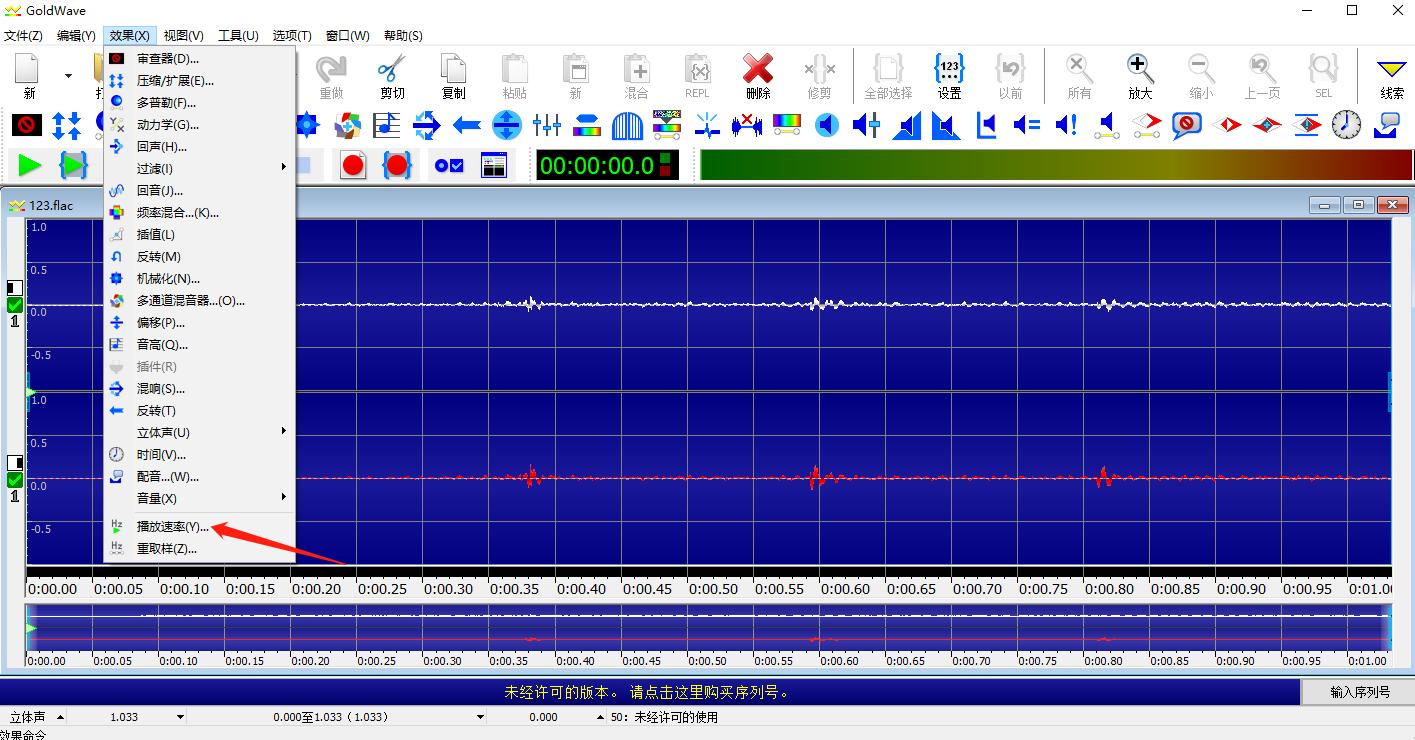Toggle the upper channel green checkbox
Screen dimensions: 1415x740
click(x=15, y=305)
